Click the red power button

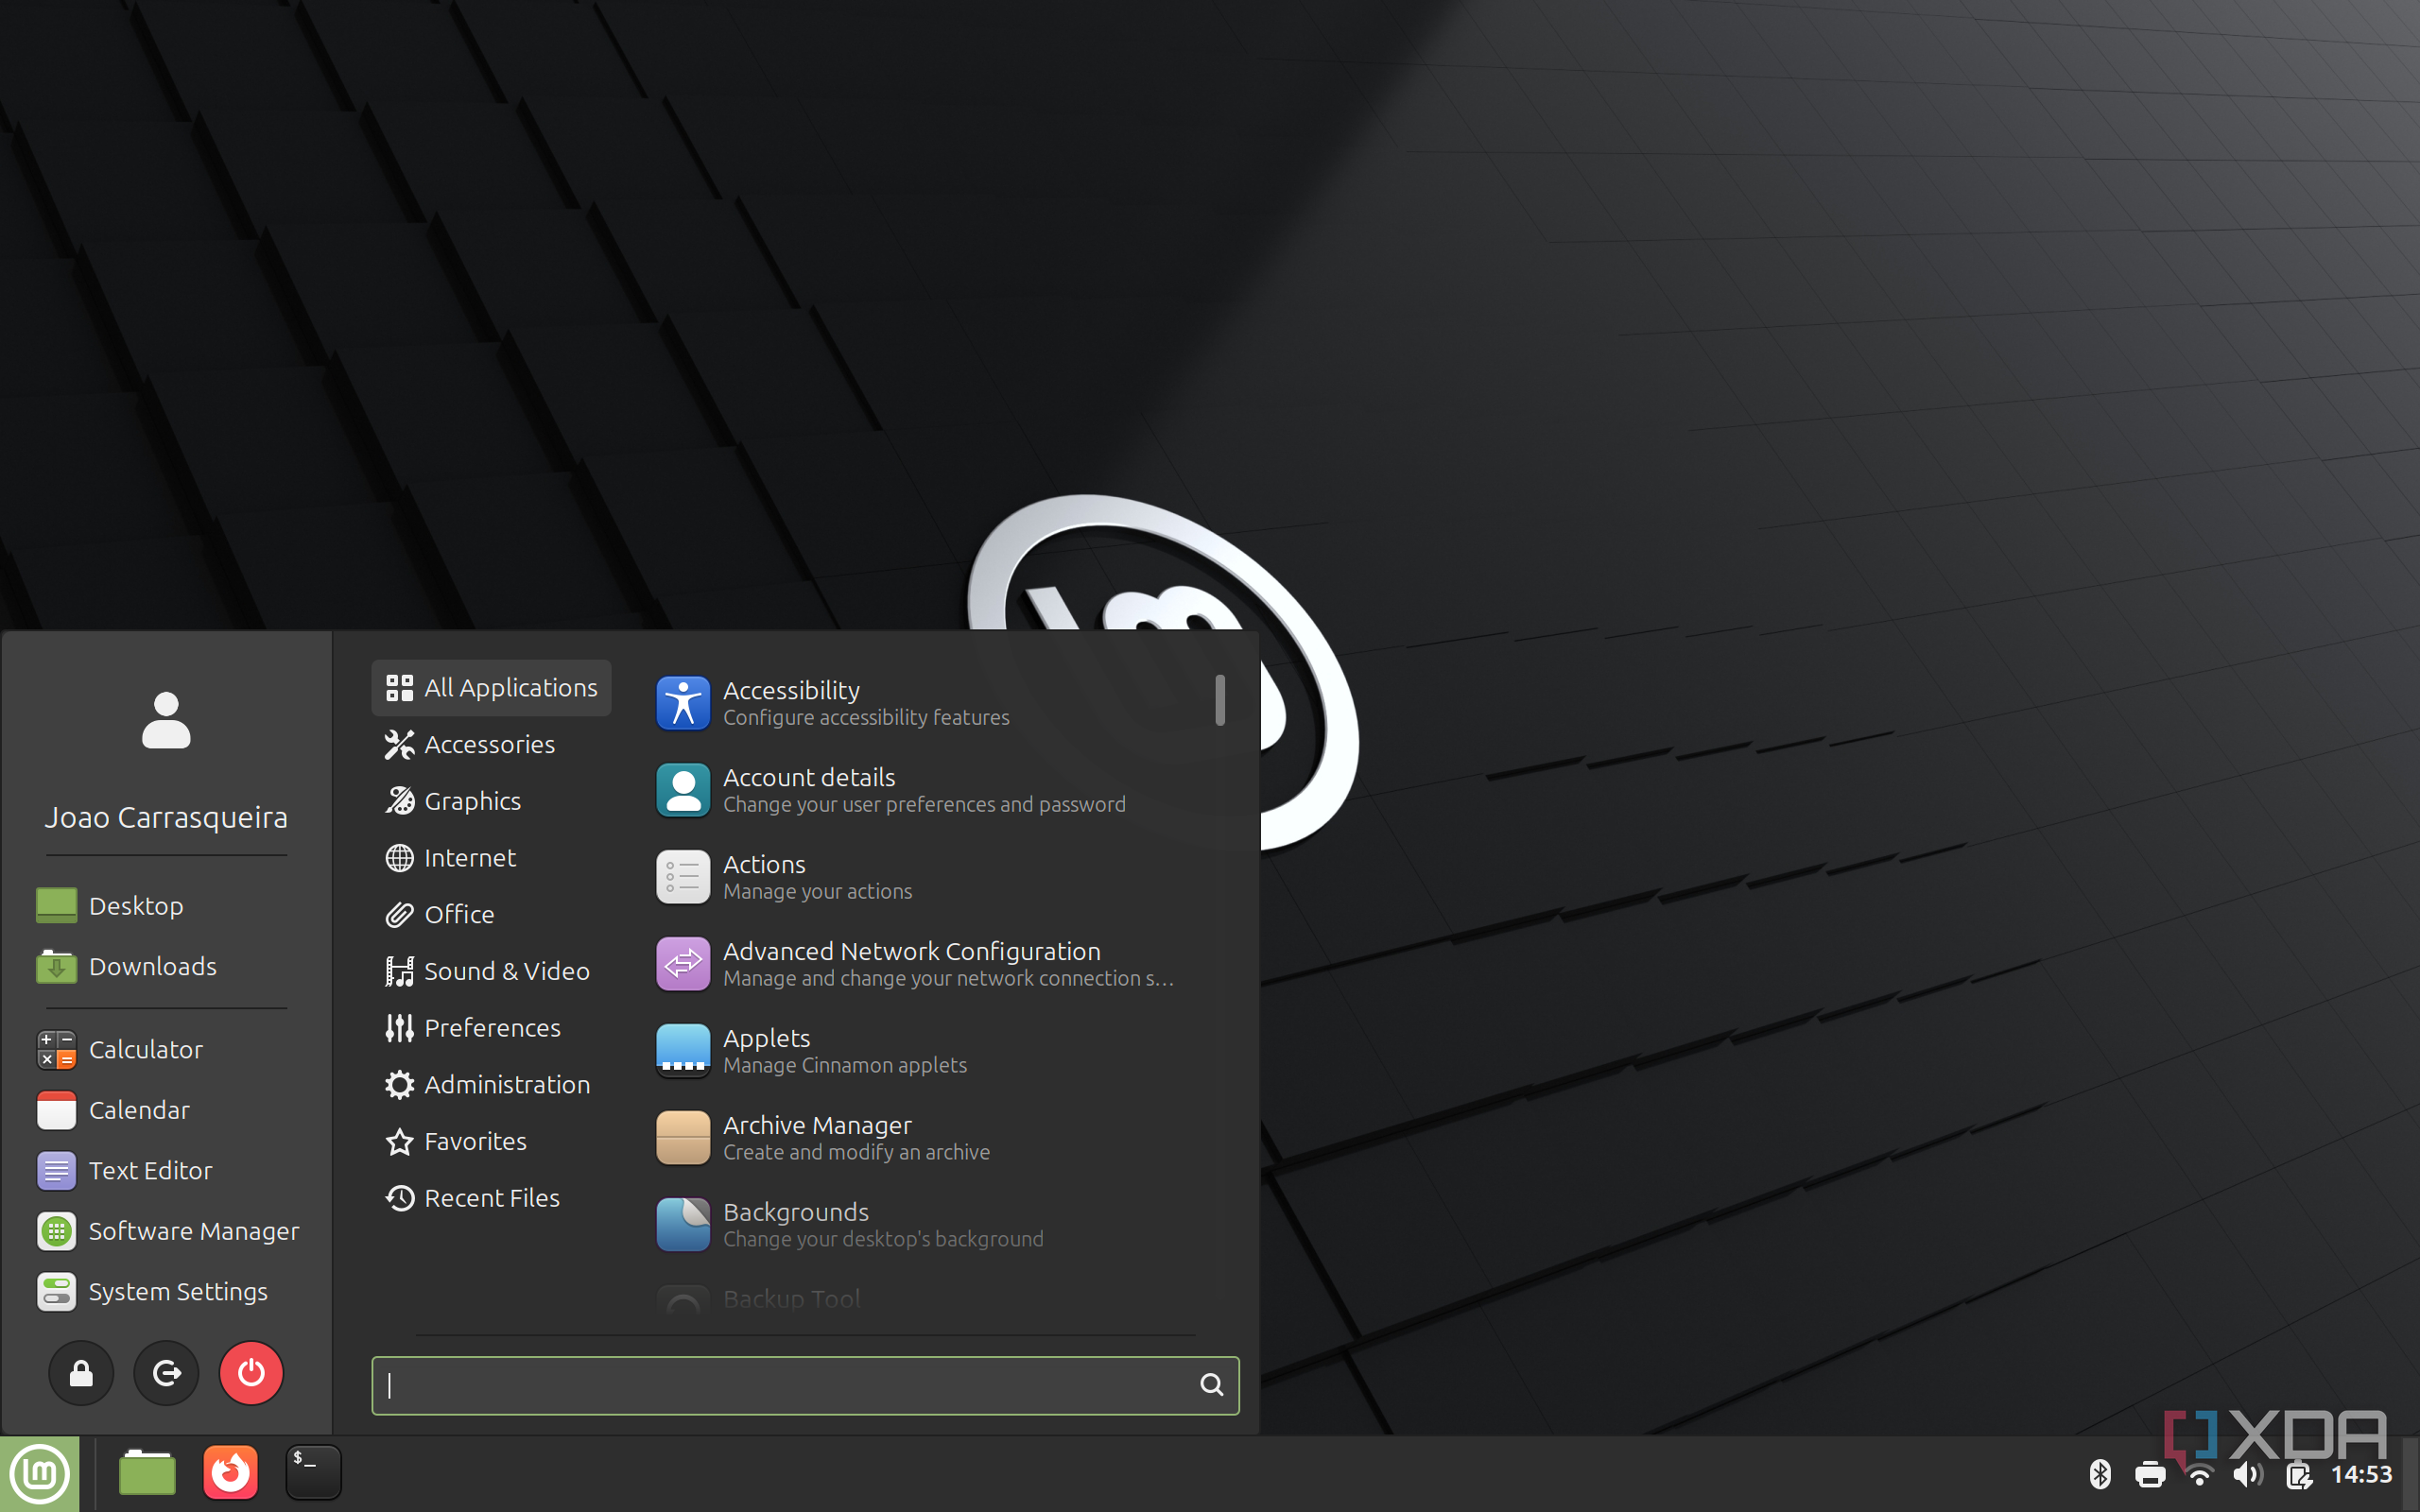[x=251, y=1373]
